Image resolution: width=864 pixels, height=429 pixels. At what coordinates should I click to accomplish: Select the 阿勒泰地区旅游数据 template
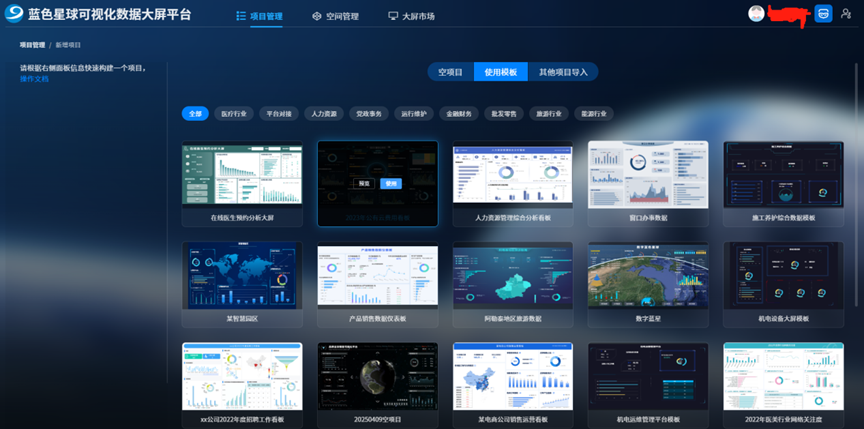pyautogui.click(x=512, y=285)
